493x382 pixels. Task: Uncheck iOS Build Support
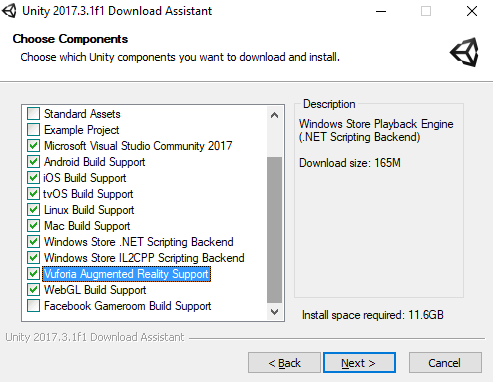click(33, 178)
